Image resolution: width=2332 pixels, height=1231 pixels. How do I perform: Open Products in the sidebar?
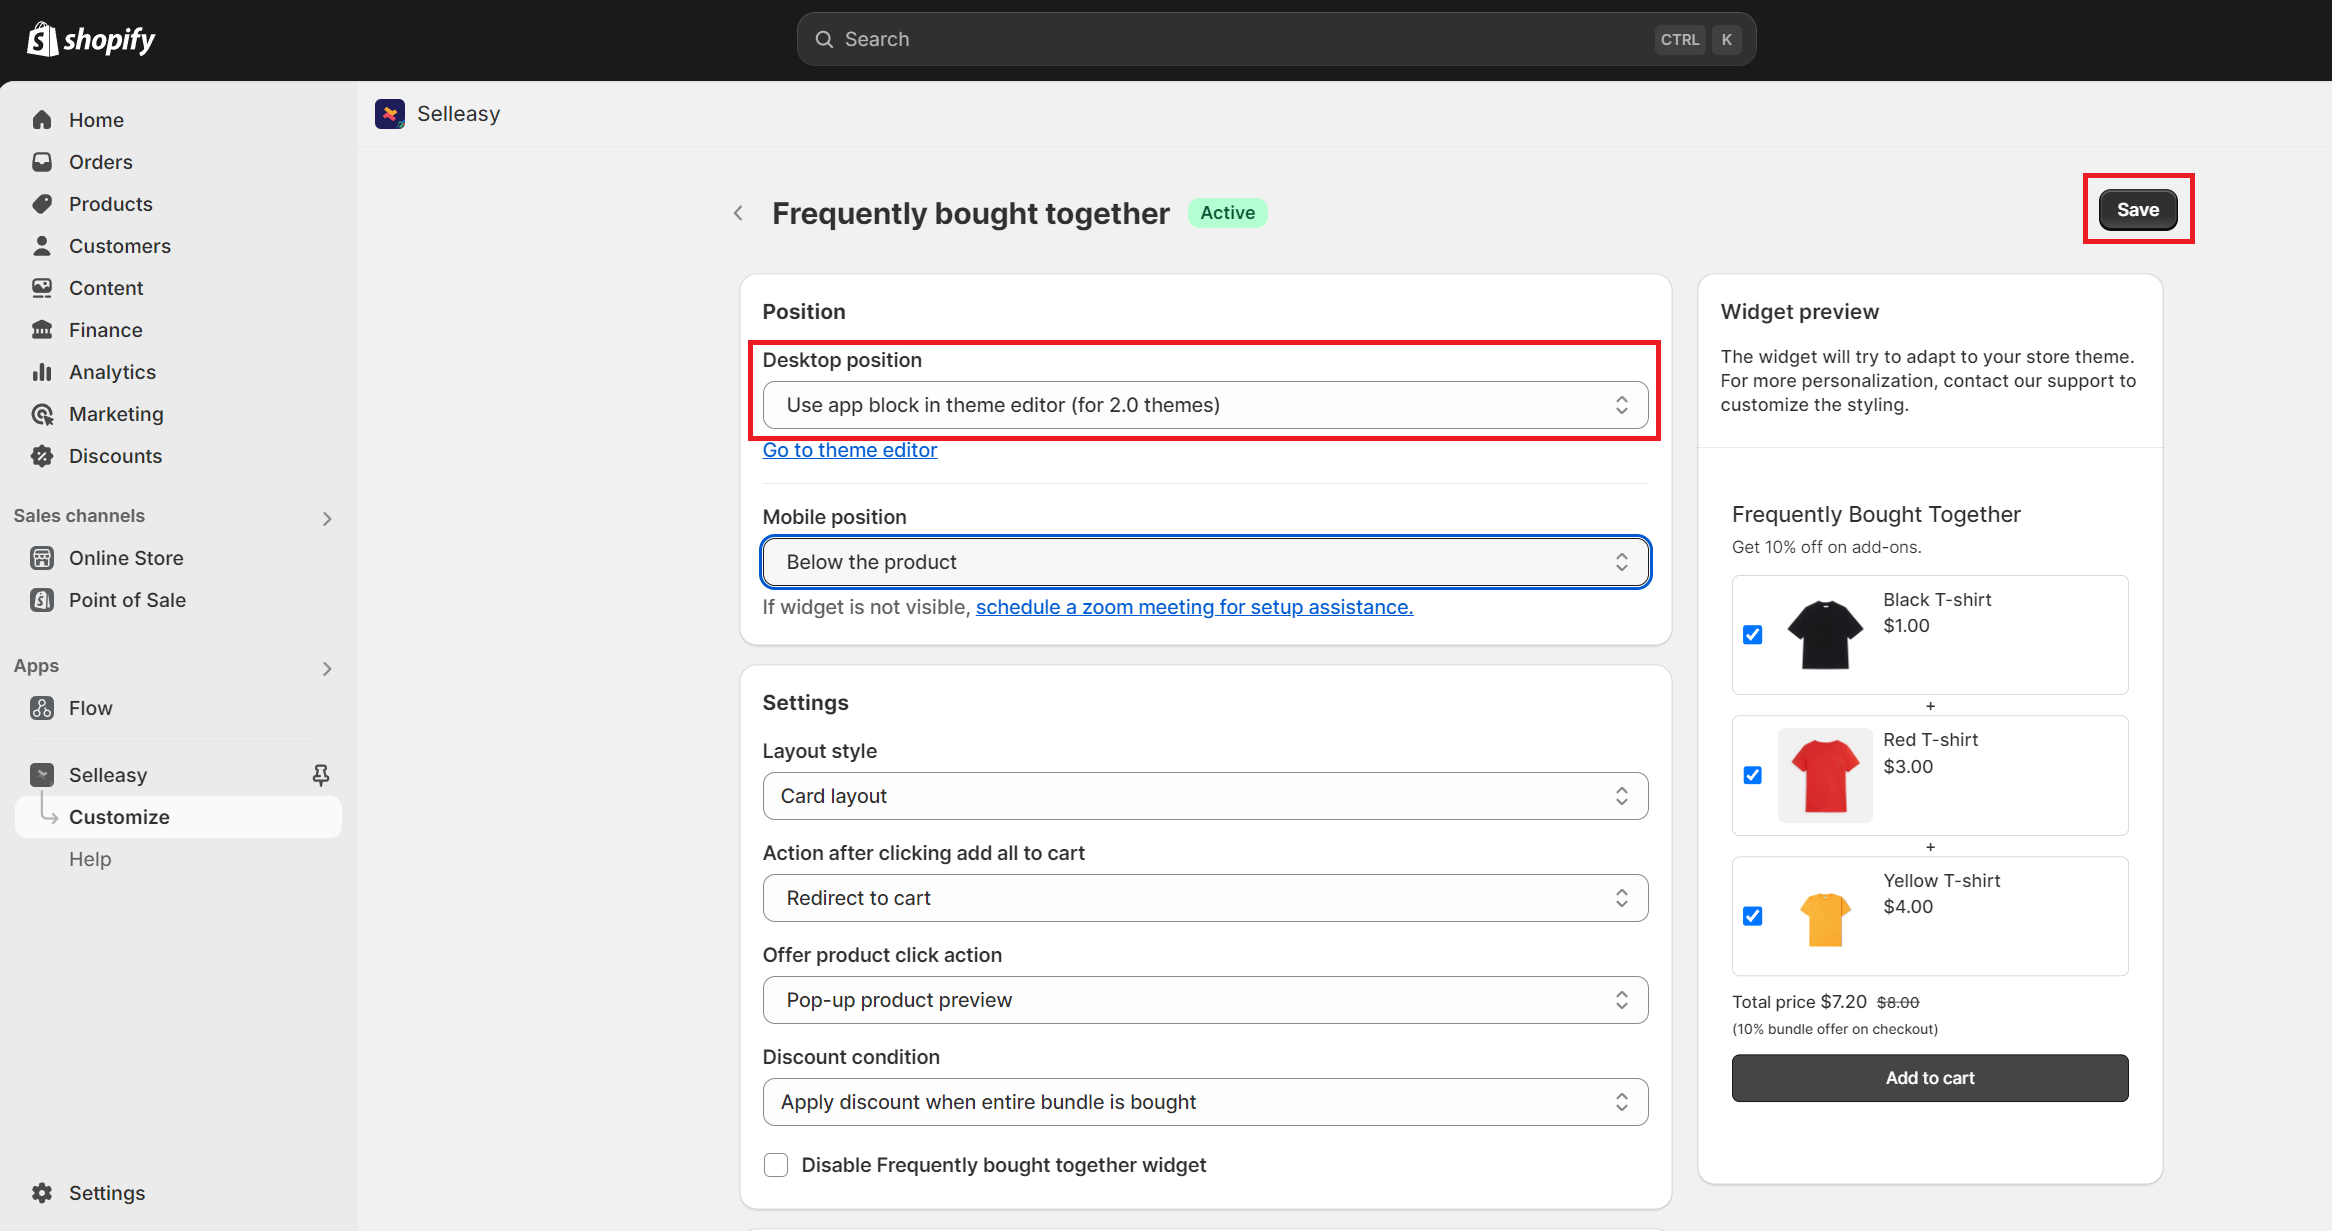[x=110, y=204]
